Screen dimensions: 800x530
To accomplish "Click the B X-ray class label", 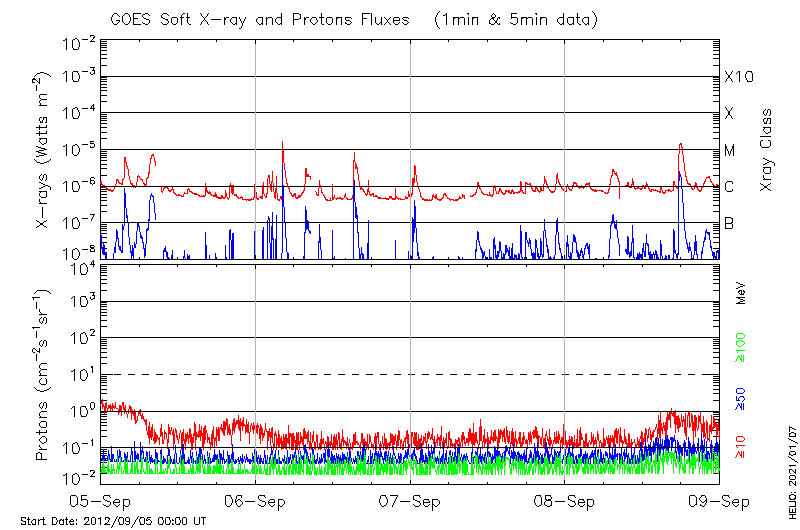I will (729, 223).
